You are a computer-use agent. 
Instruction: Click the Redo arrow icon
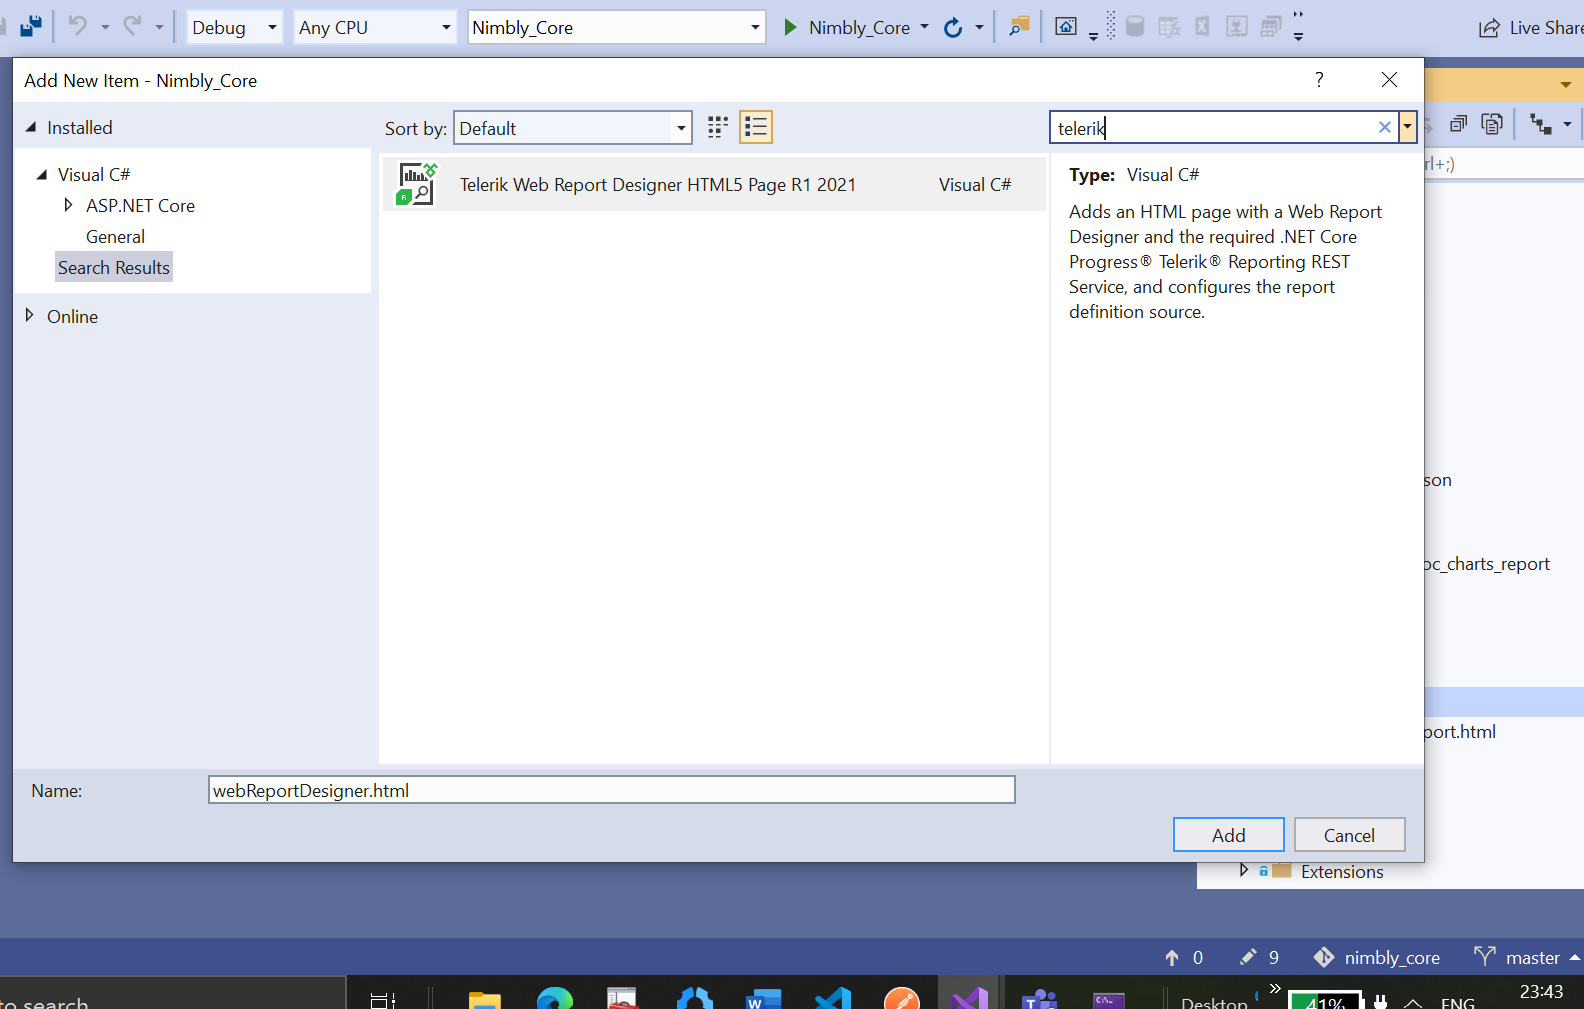coord(132,26)
